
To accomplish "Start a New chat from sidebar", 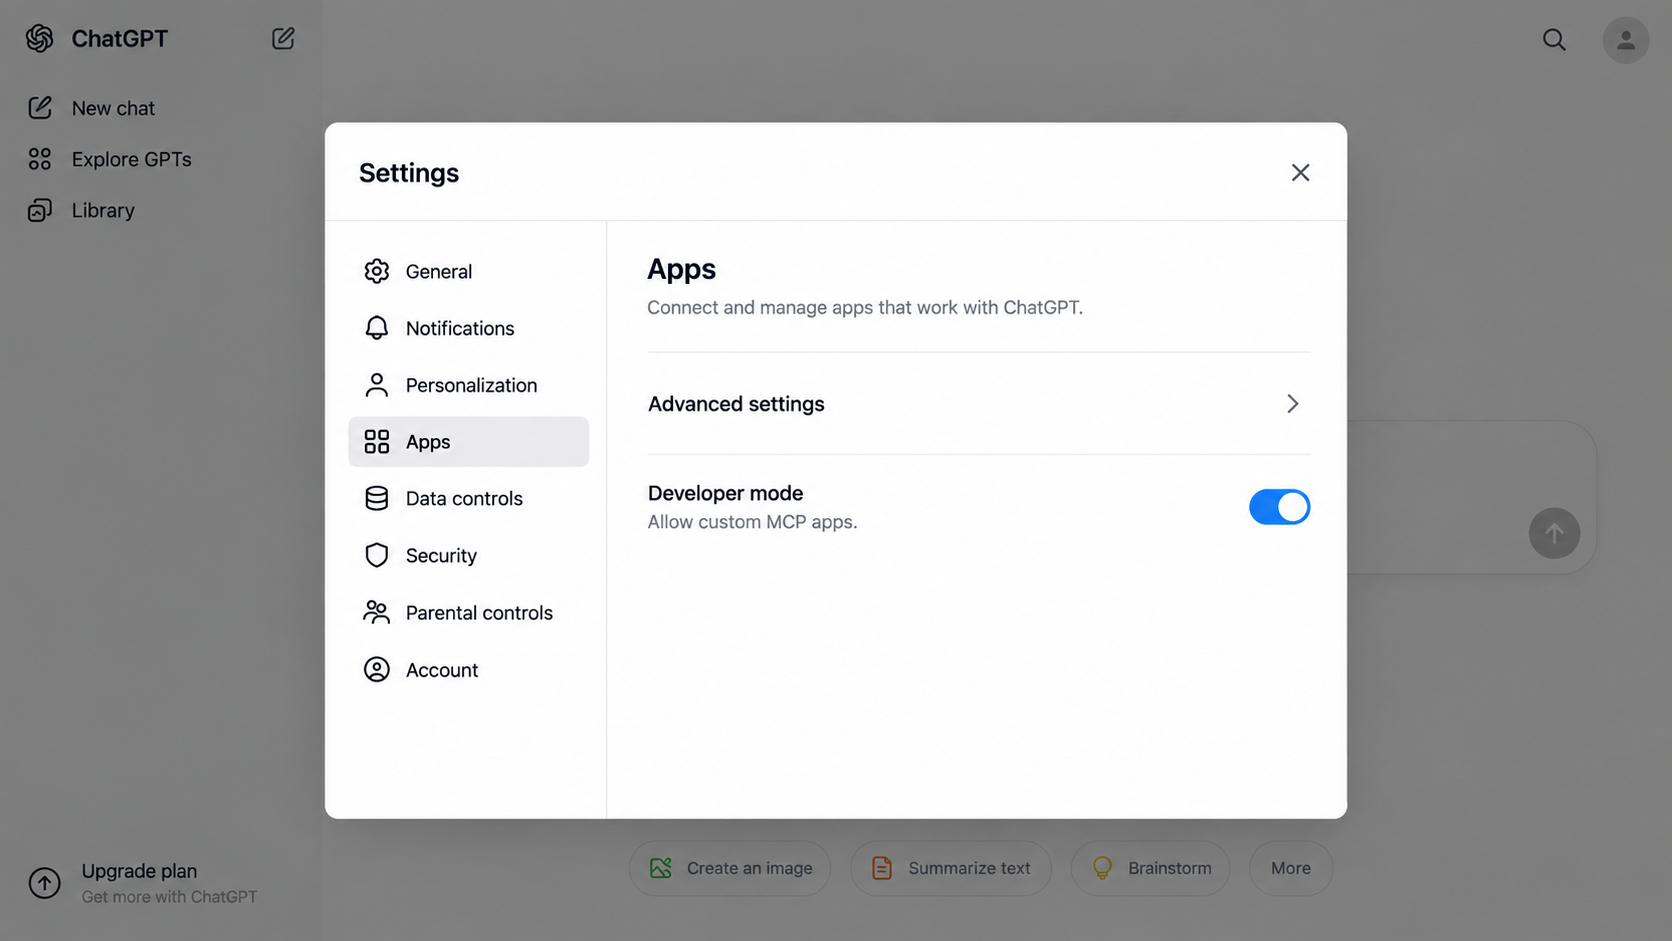I will (113, 108).
